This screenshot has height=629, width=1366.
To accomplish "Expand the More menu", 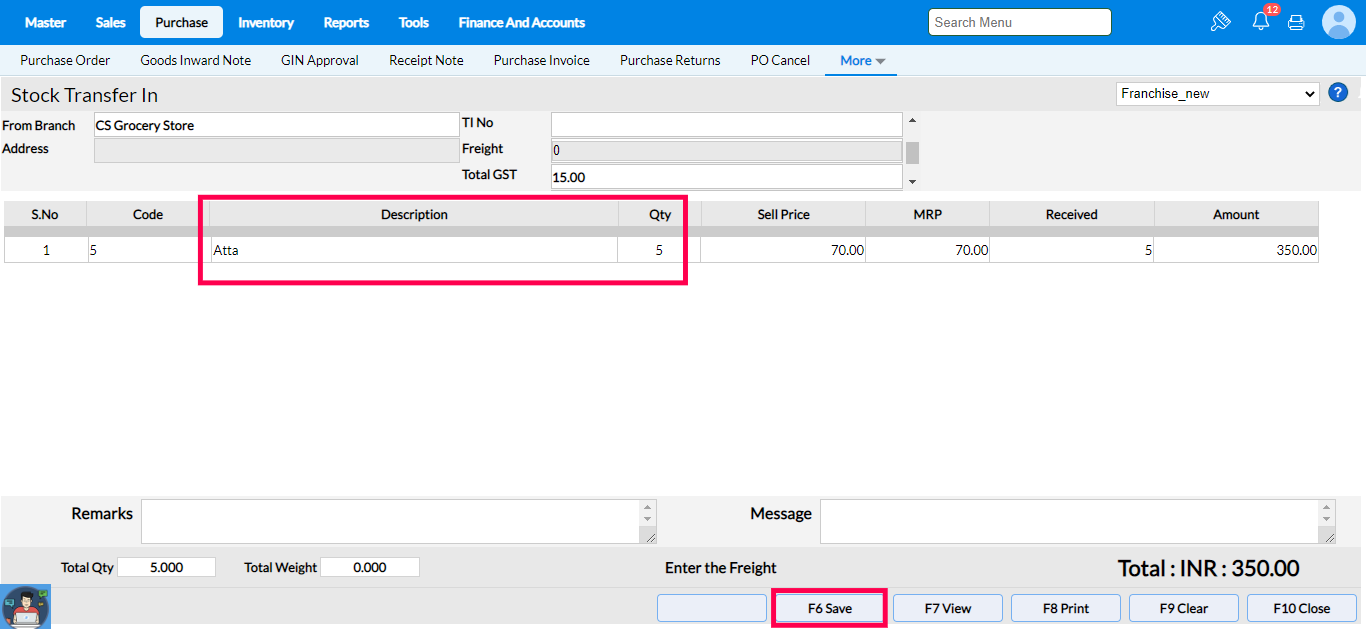I will pos(862,60).
